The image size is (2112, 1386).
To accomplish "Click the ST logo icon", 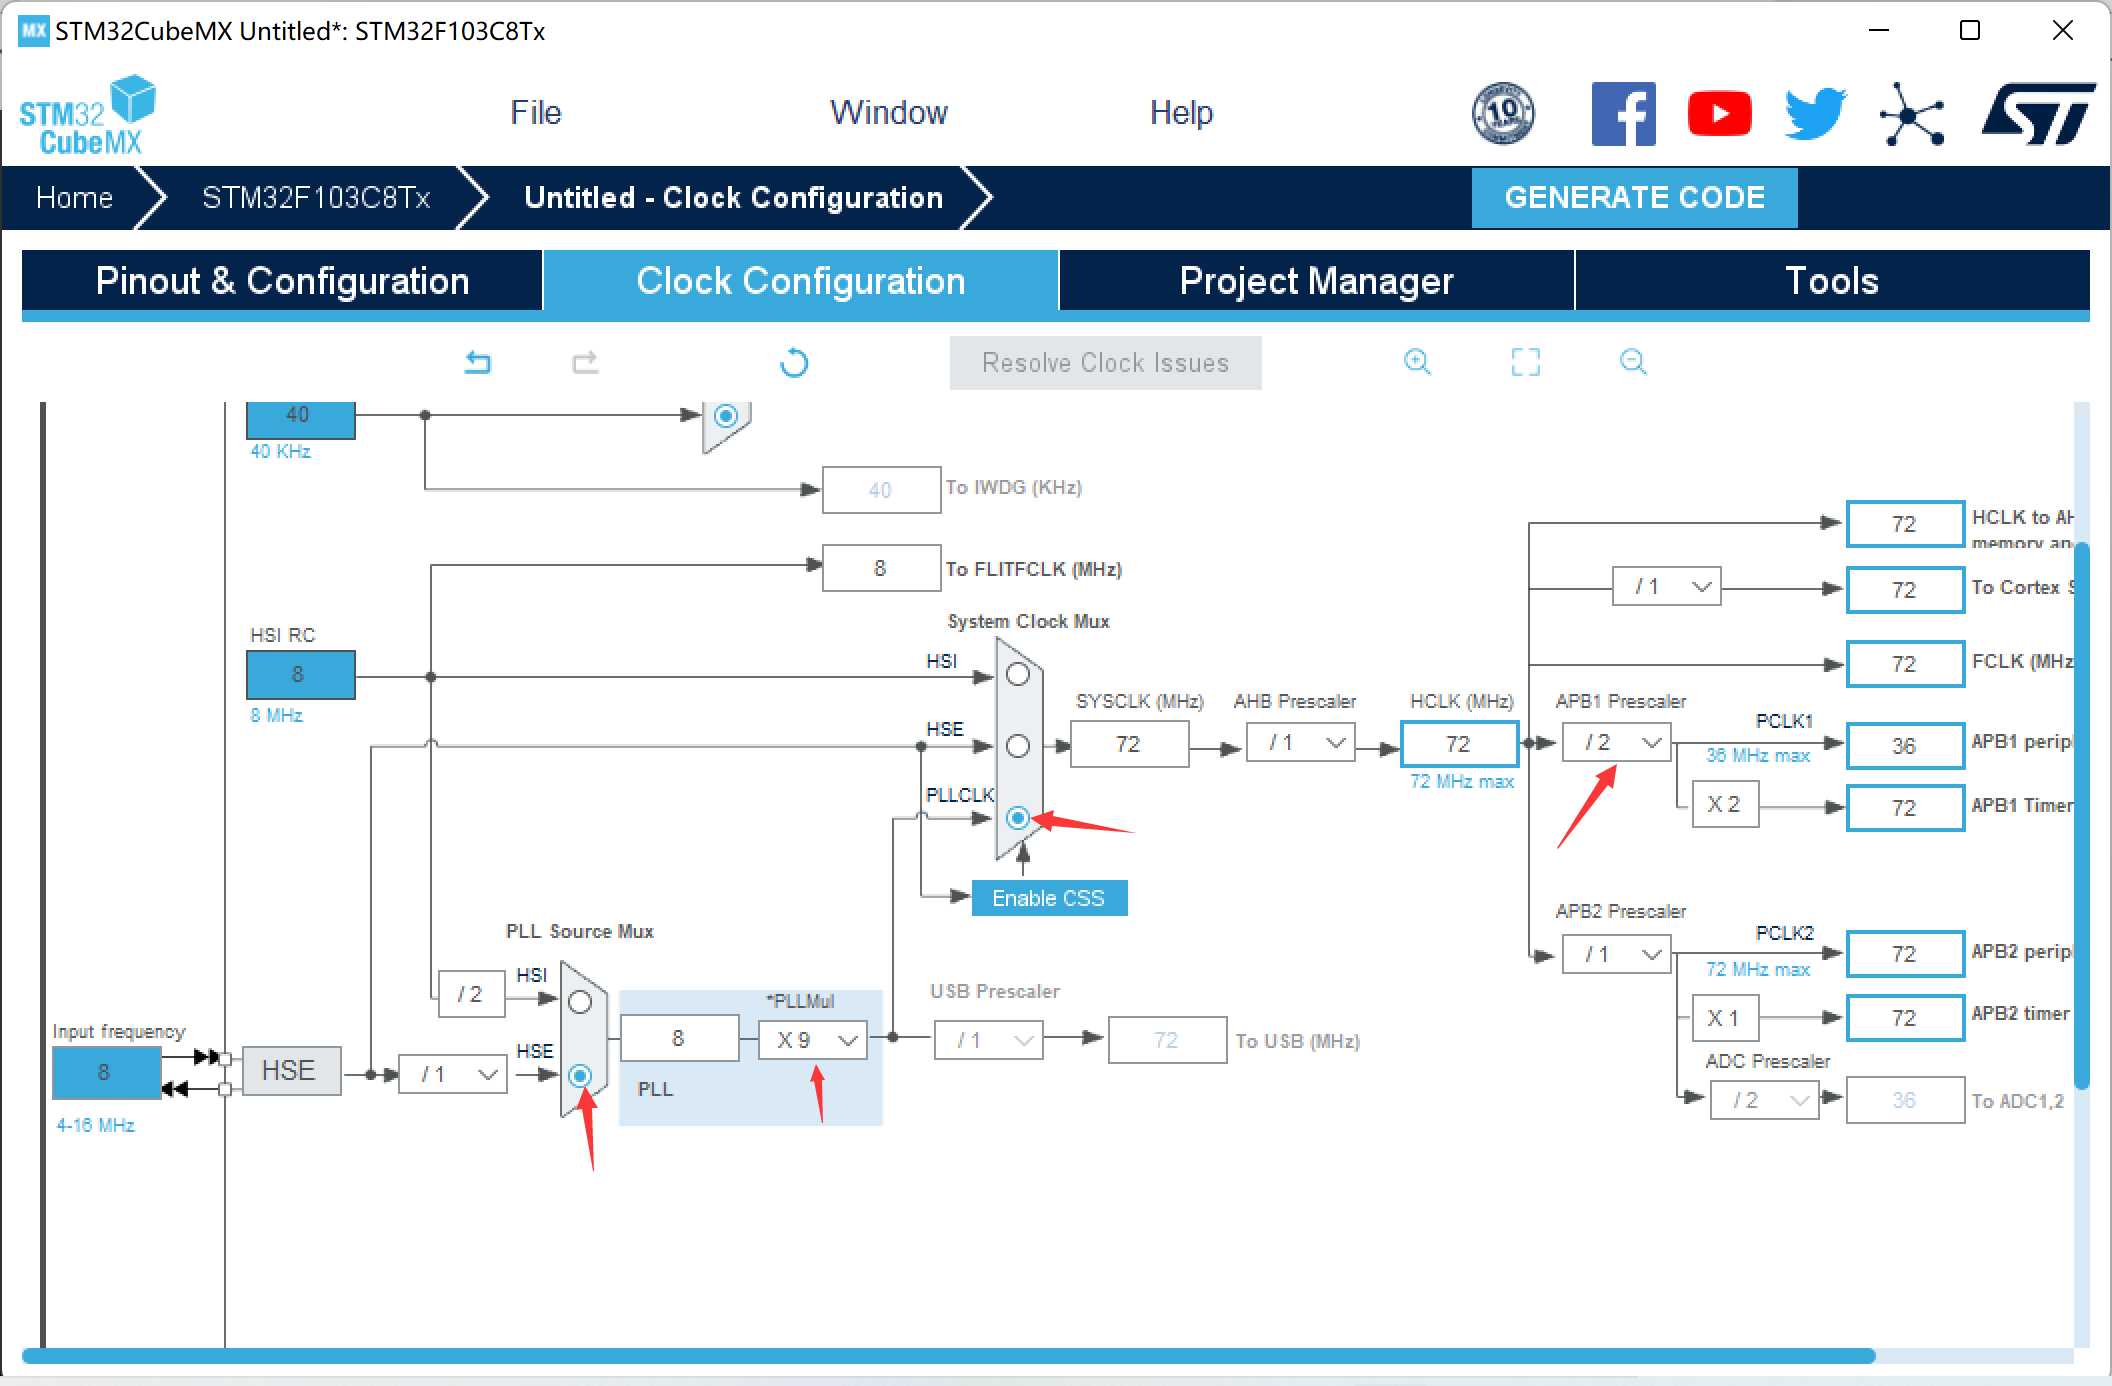I will tap(2040, 113).
